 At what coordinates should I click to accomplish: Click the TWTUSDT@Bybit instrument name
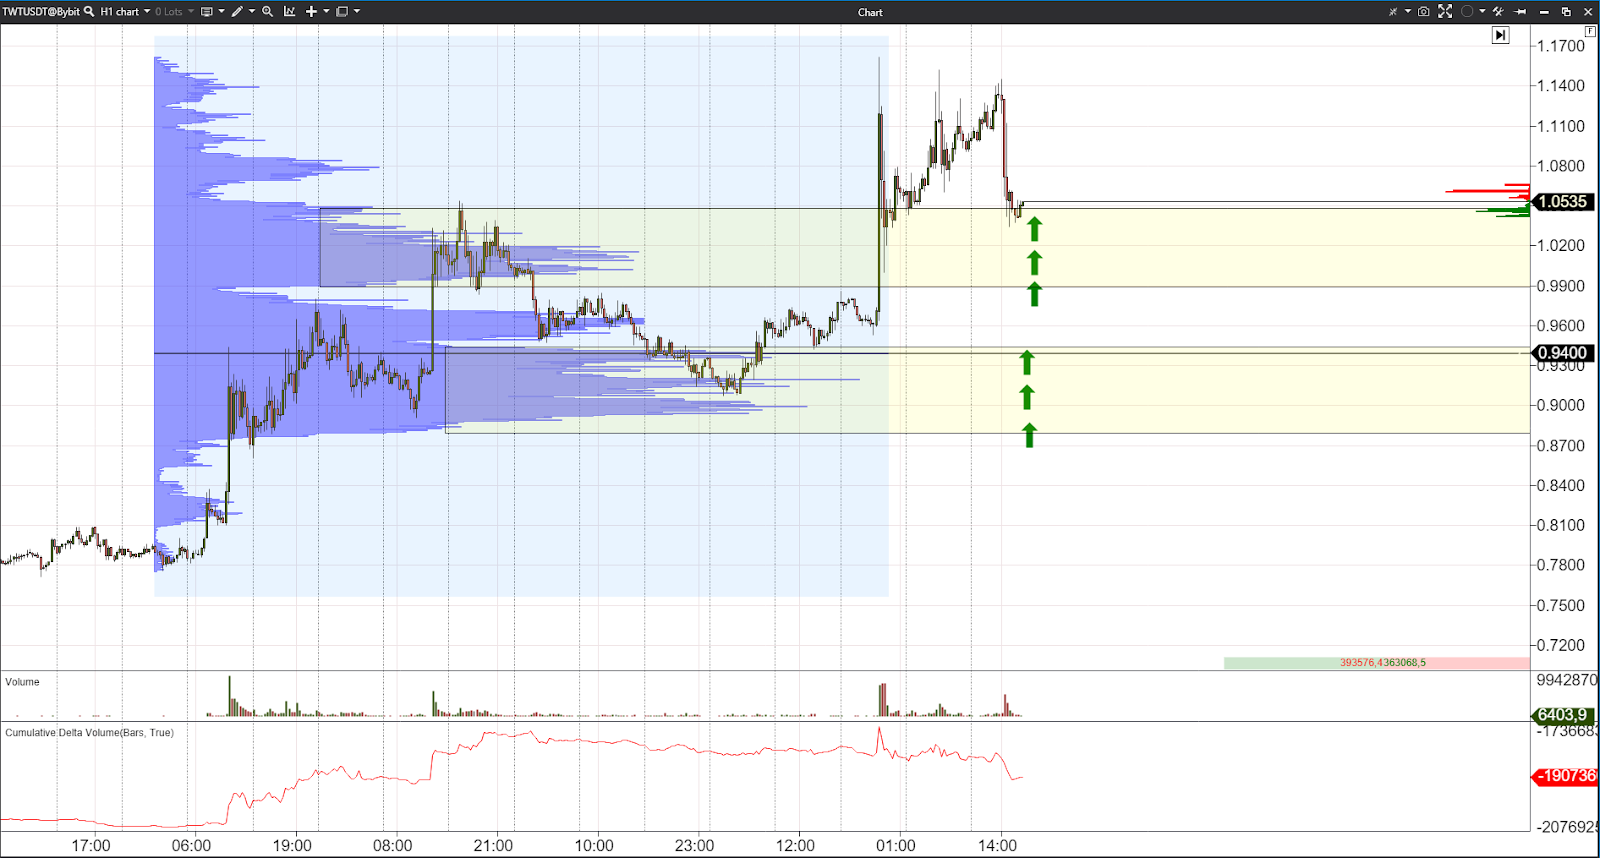(x=41, y=12)
